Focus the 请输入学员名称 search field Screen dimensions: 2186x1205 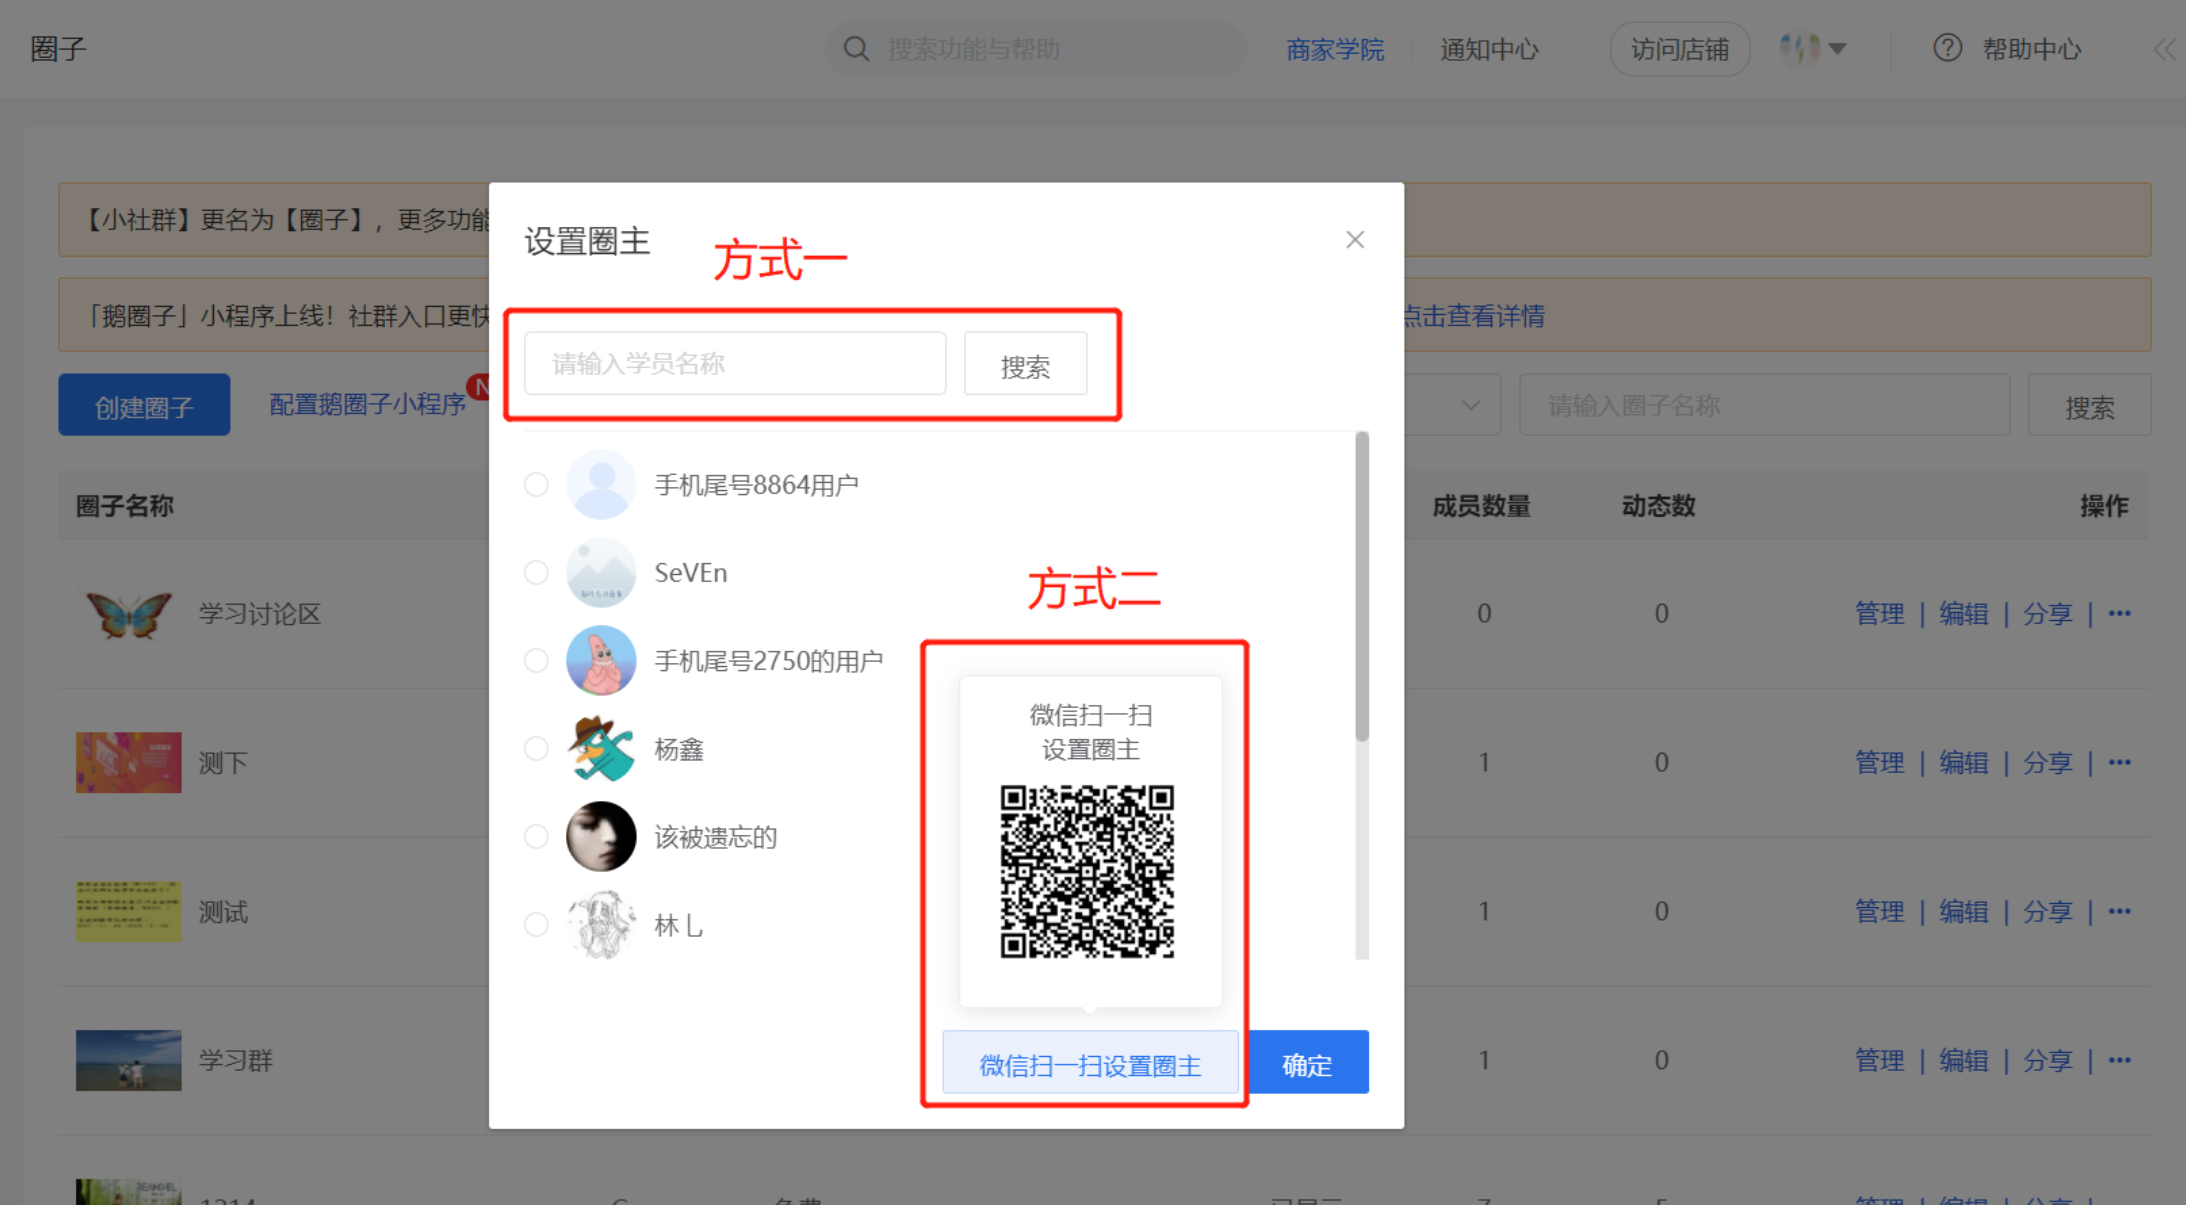735,364
